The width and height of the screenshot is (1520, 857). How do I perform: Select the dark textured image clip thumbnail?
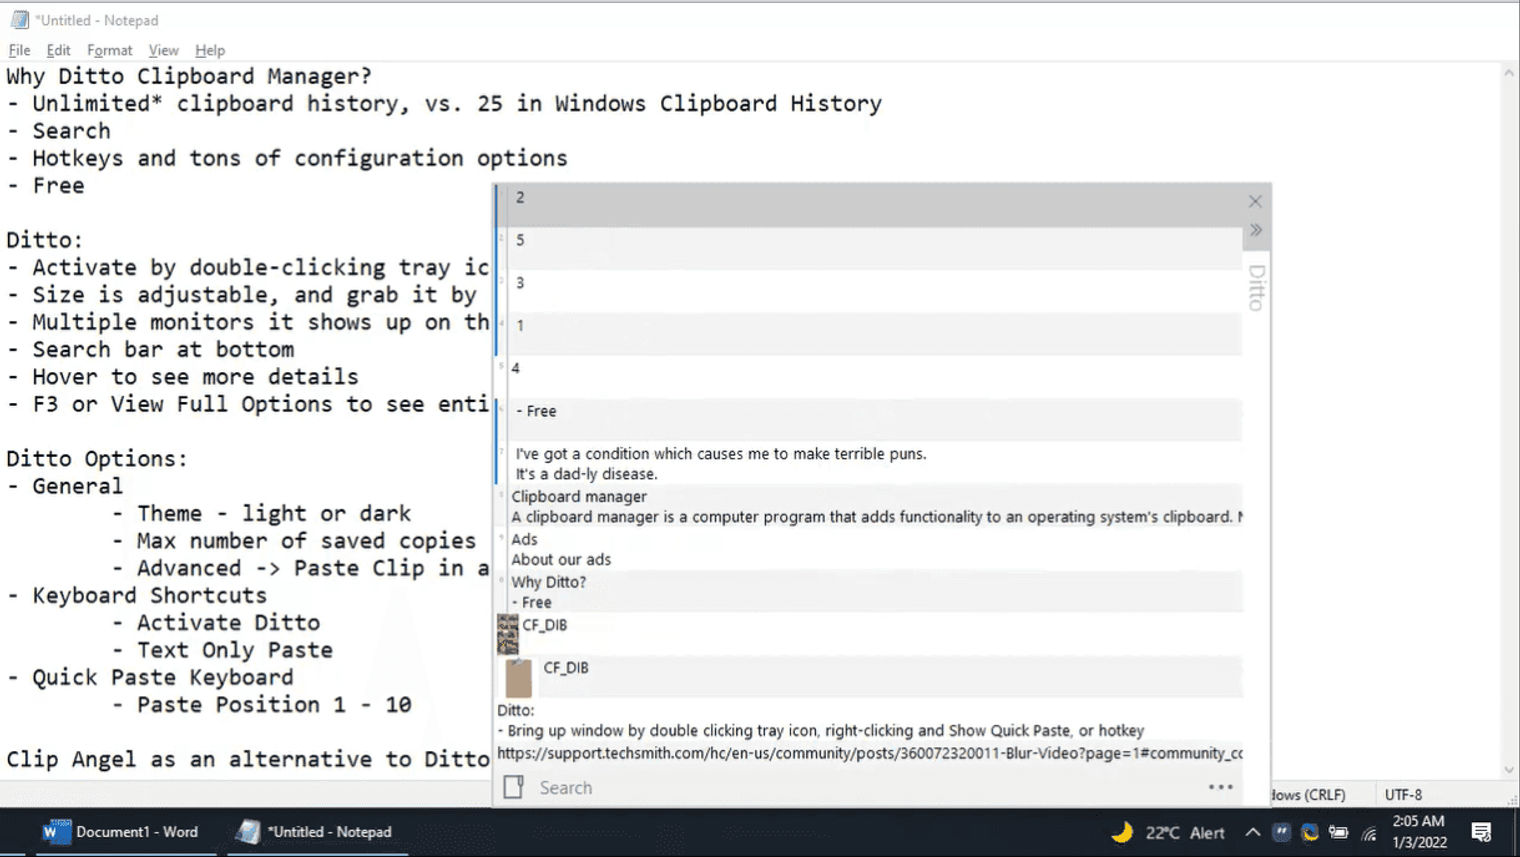(508, 634)
